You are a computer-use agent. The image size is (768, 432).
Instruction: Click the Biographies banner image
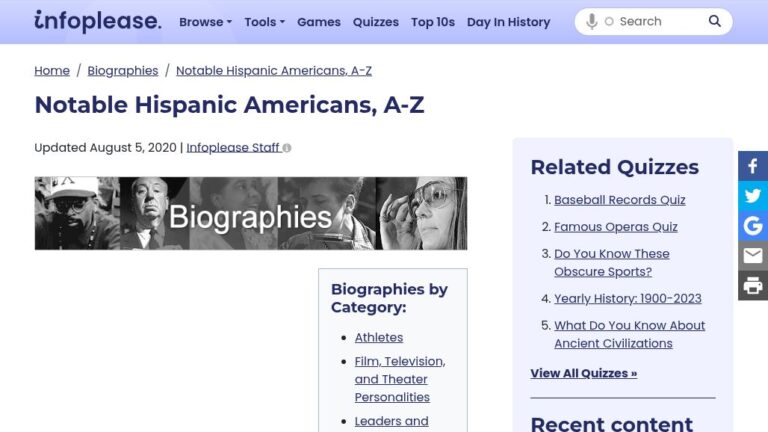coord(251,214)
